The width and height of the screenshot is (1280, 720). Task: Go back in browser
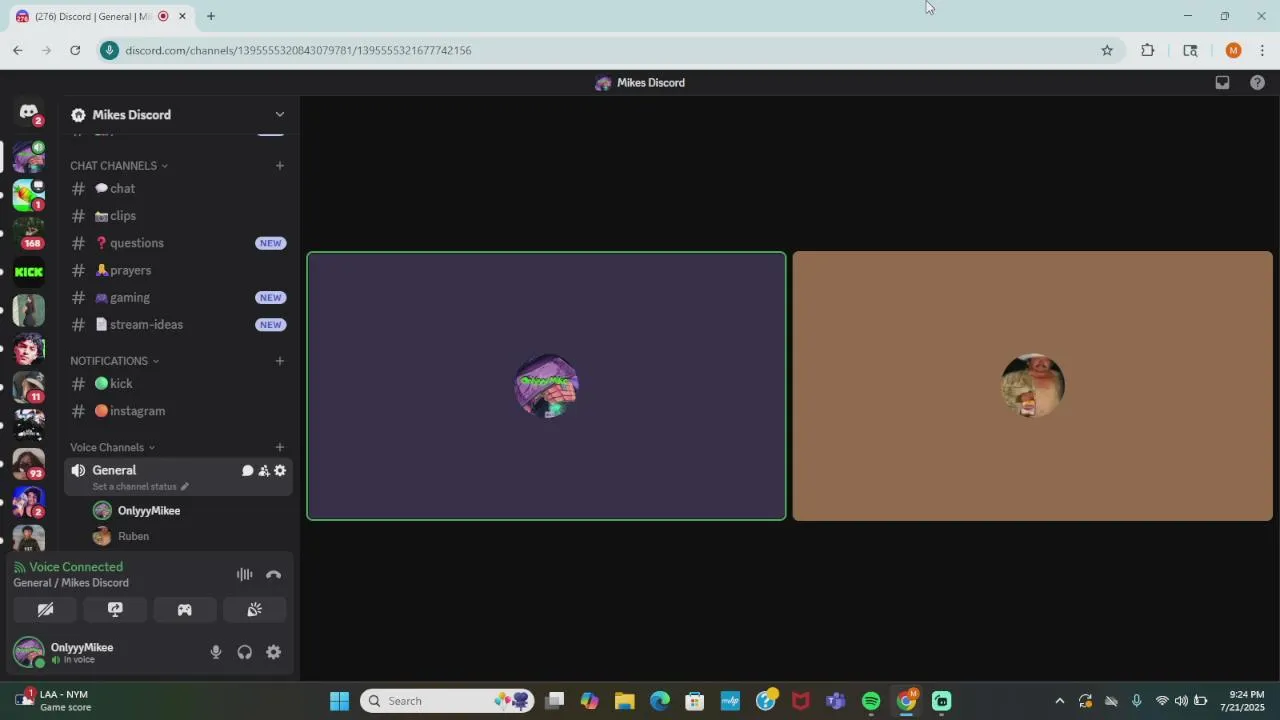pos(17,50)
